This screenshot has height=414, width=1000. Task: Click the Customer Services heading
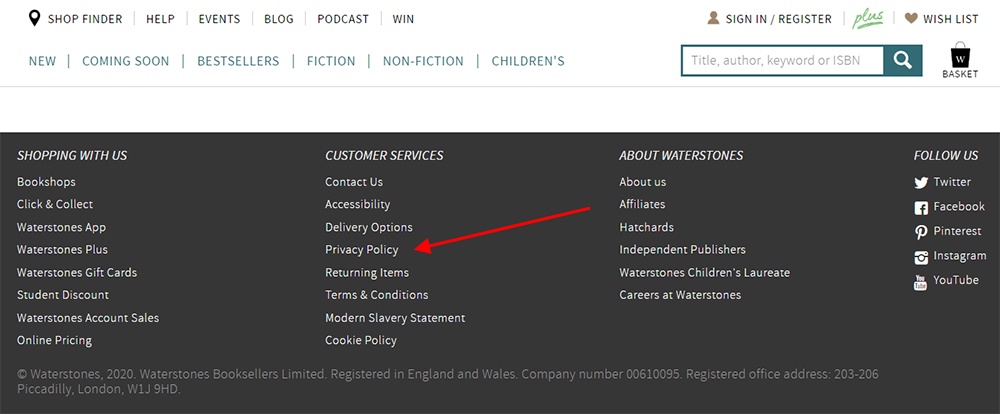point(385,156)
